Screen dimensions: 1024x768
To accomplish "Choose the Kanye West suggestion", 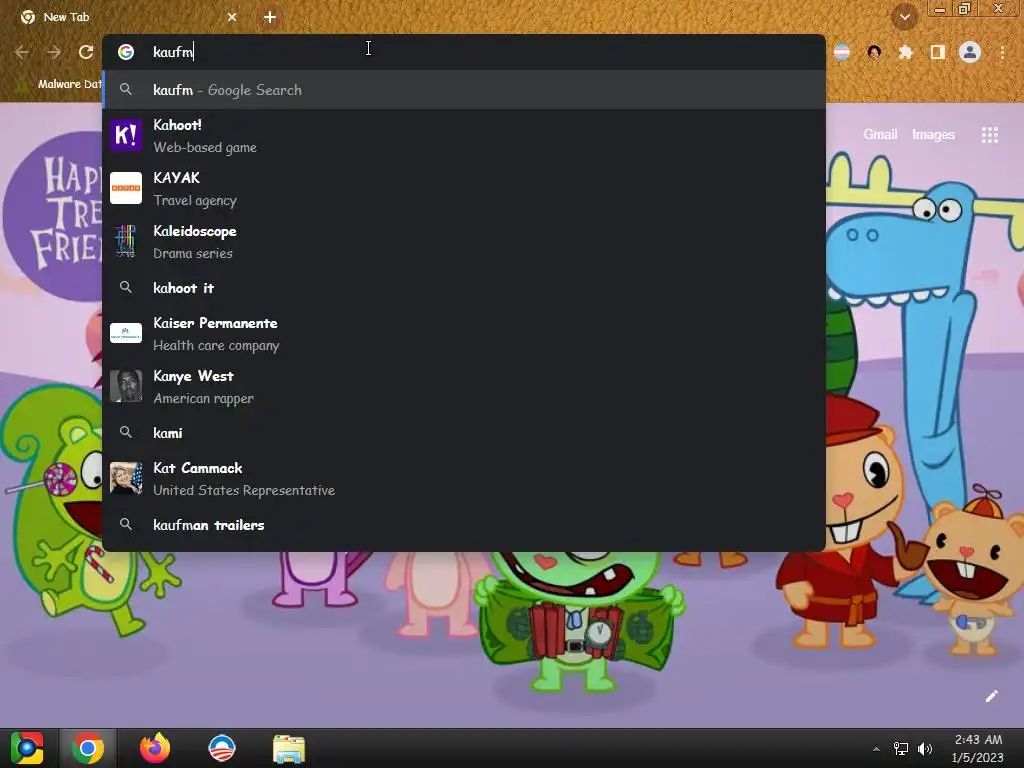I will [464, 387].
